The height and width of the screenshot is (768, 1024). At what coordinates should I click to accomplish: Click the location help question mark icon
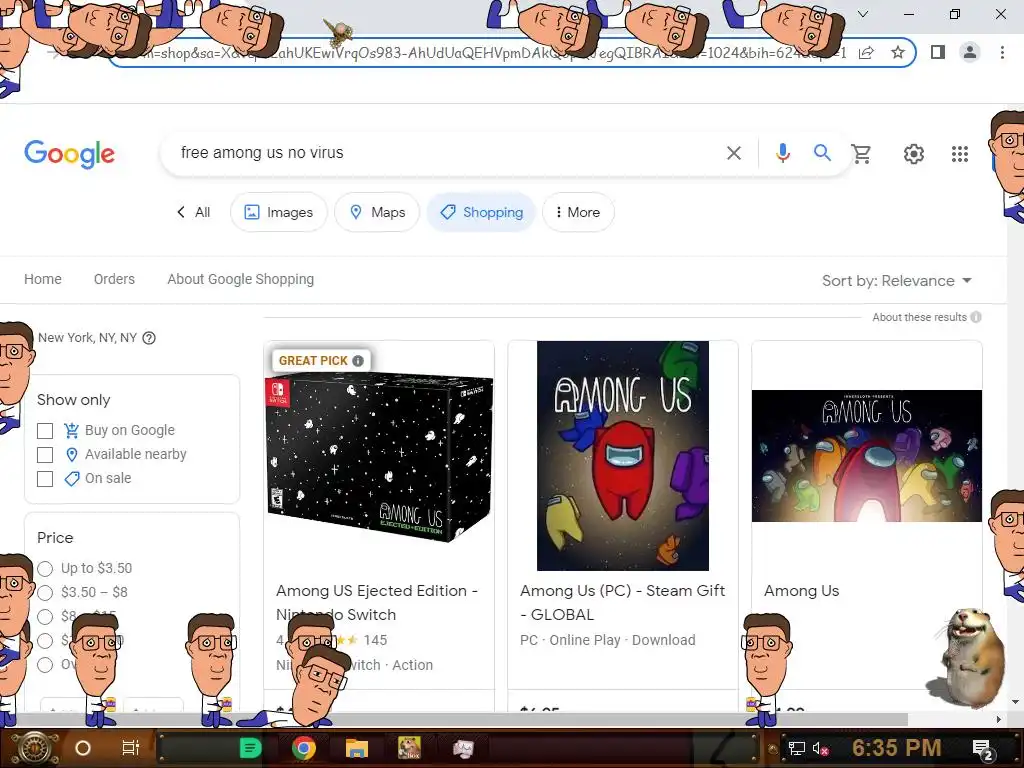(149, 338)
